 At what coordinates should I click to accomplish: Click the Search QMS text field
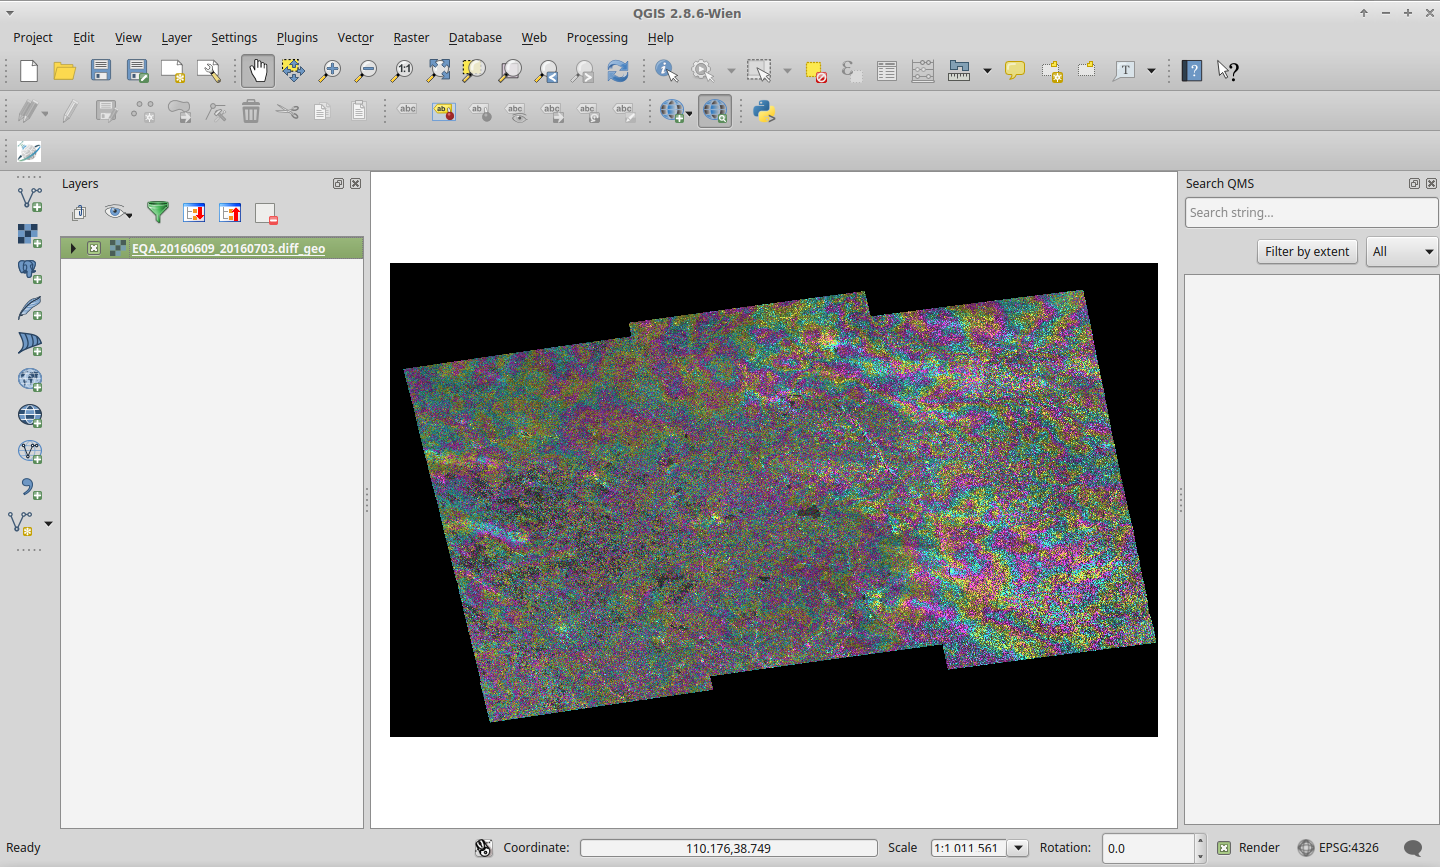click(1310, 213)
